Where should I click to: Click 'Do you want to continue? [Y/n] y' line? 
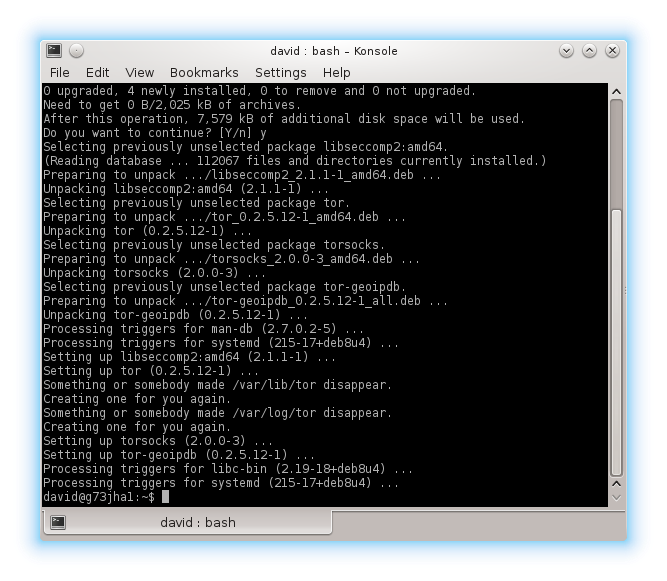click(x=155, y=133)
